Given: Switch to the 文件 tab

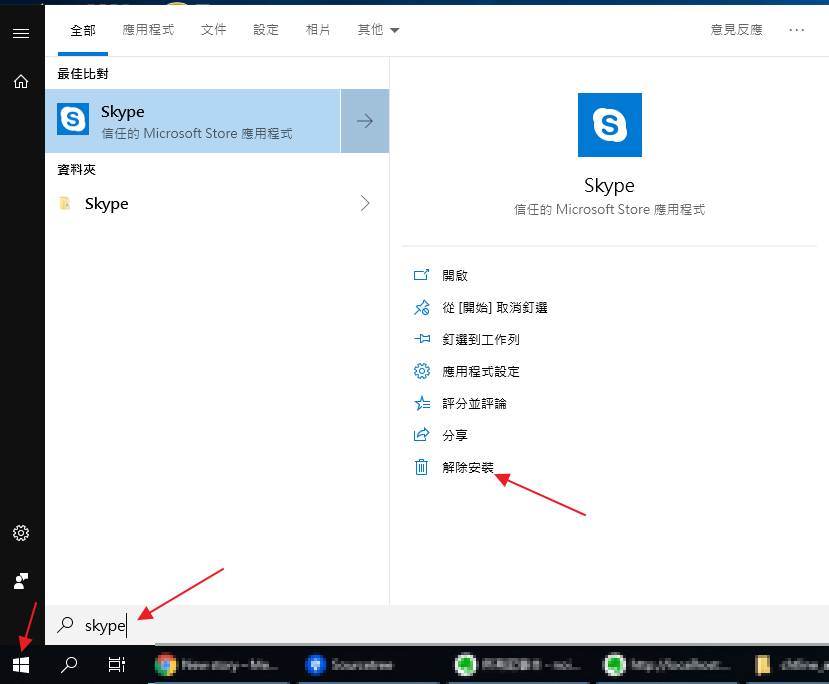Looking at the screenshot, I should pyautogui.click(x=214, y=30).
